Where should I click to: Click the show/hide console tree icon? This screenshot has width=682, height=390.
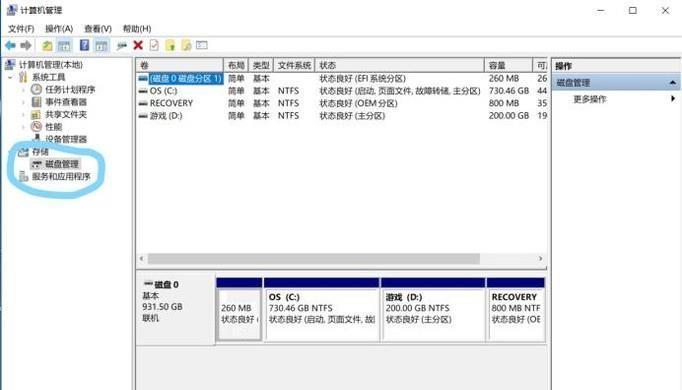[x=64, y=45]
